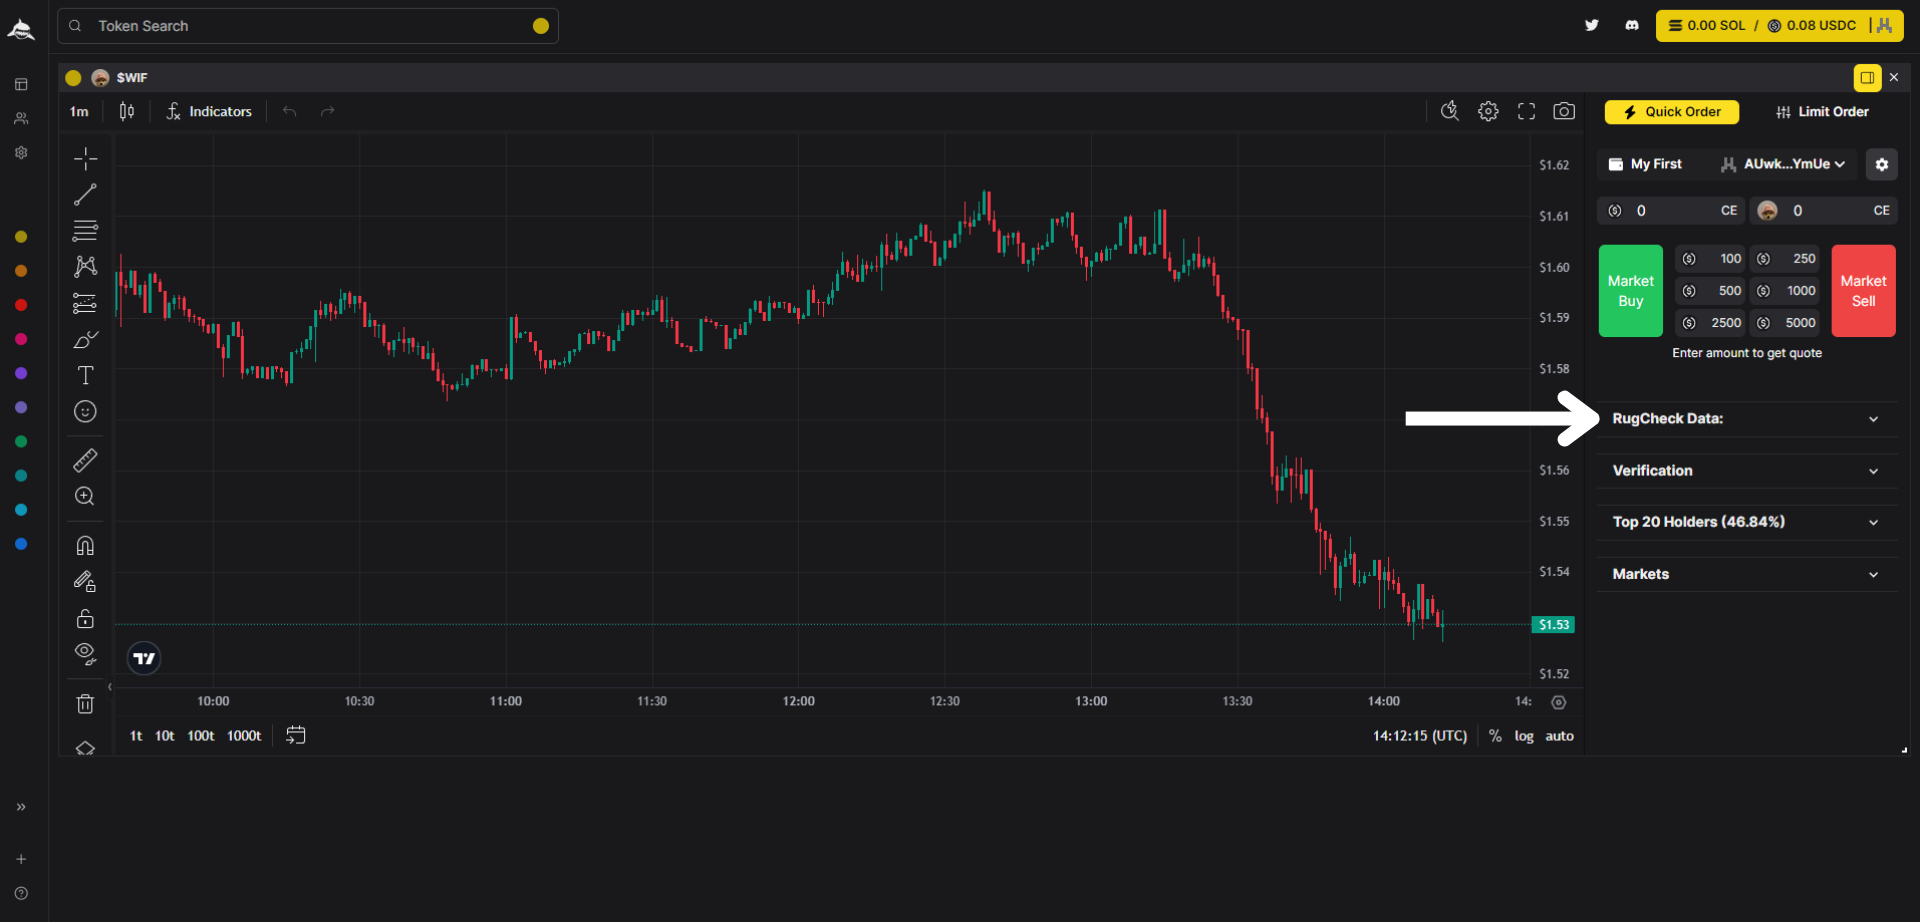
Task: Expand Top 20 Holders section
Action: 1746,522
